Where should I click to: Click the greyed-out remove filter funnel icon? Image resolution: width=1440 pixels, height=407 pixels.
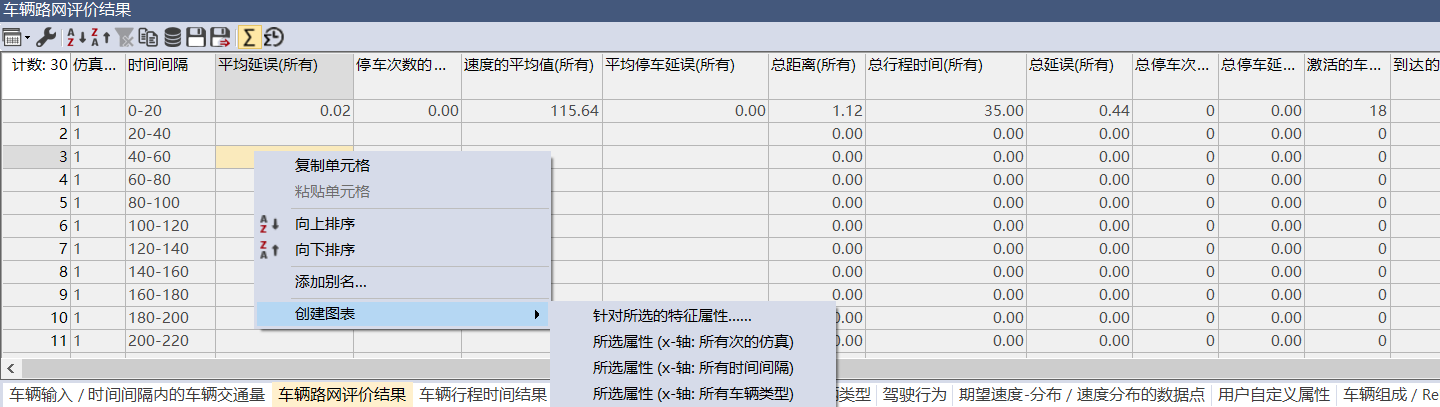tap(124, 38)
